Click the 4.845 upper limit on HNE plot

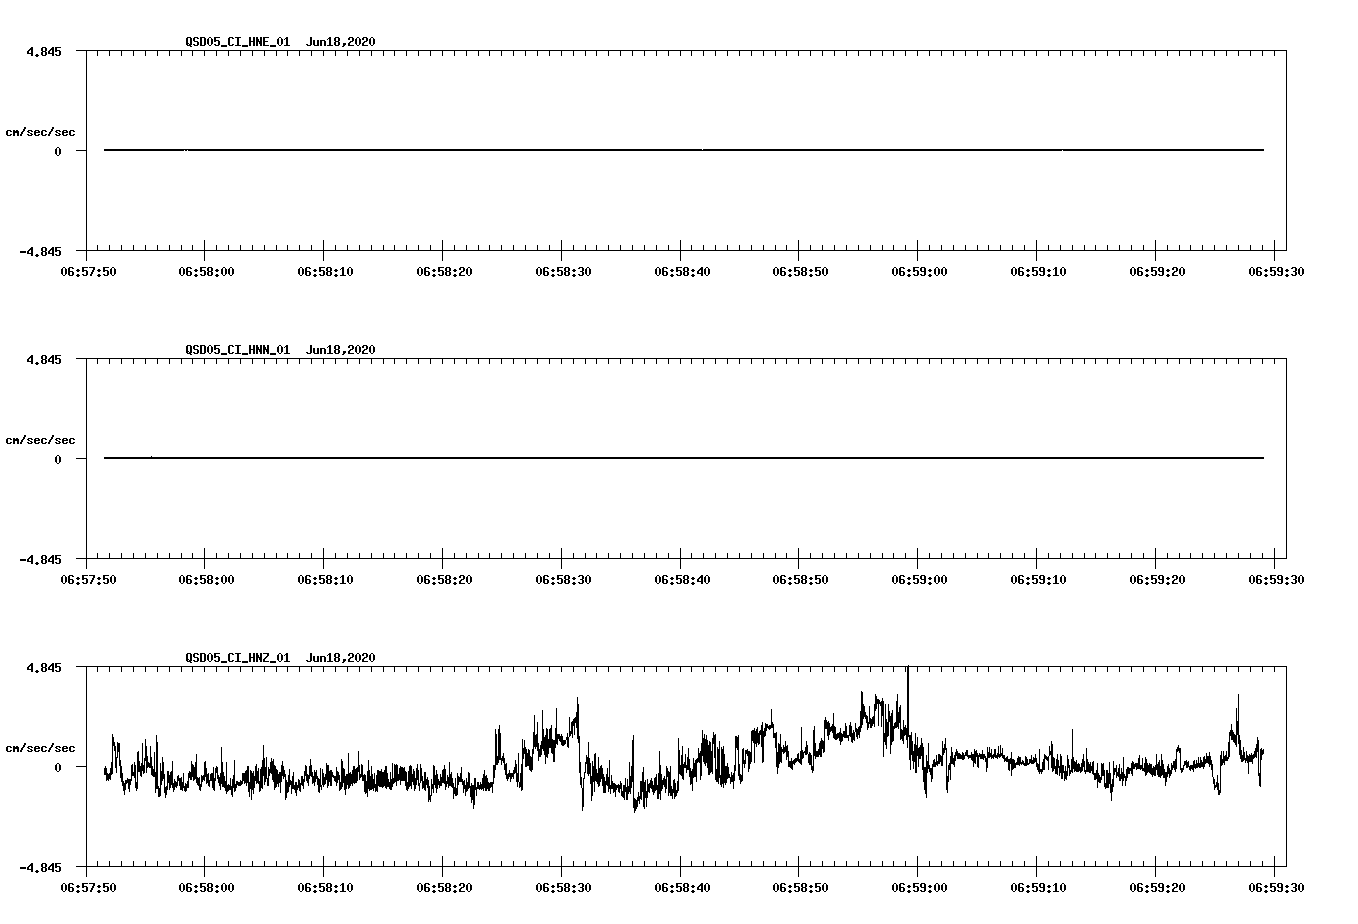click(44, 51)
